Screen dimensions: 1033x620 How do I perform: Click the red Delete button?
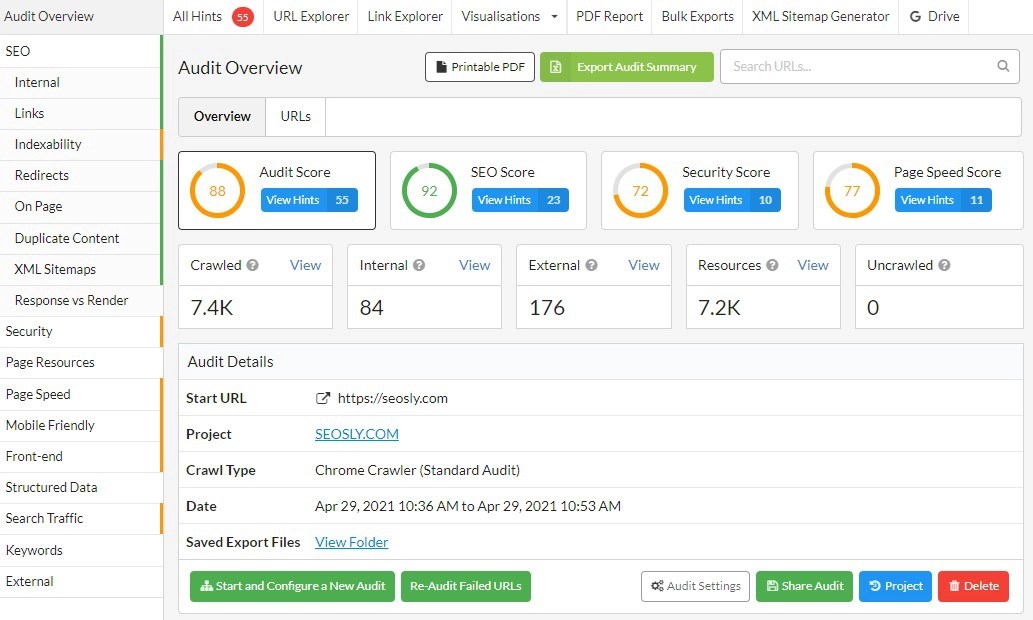(x=974, y=586)
